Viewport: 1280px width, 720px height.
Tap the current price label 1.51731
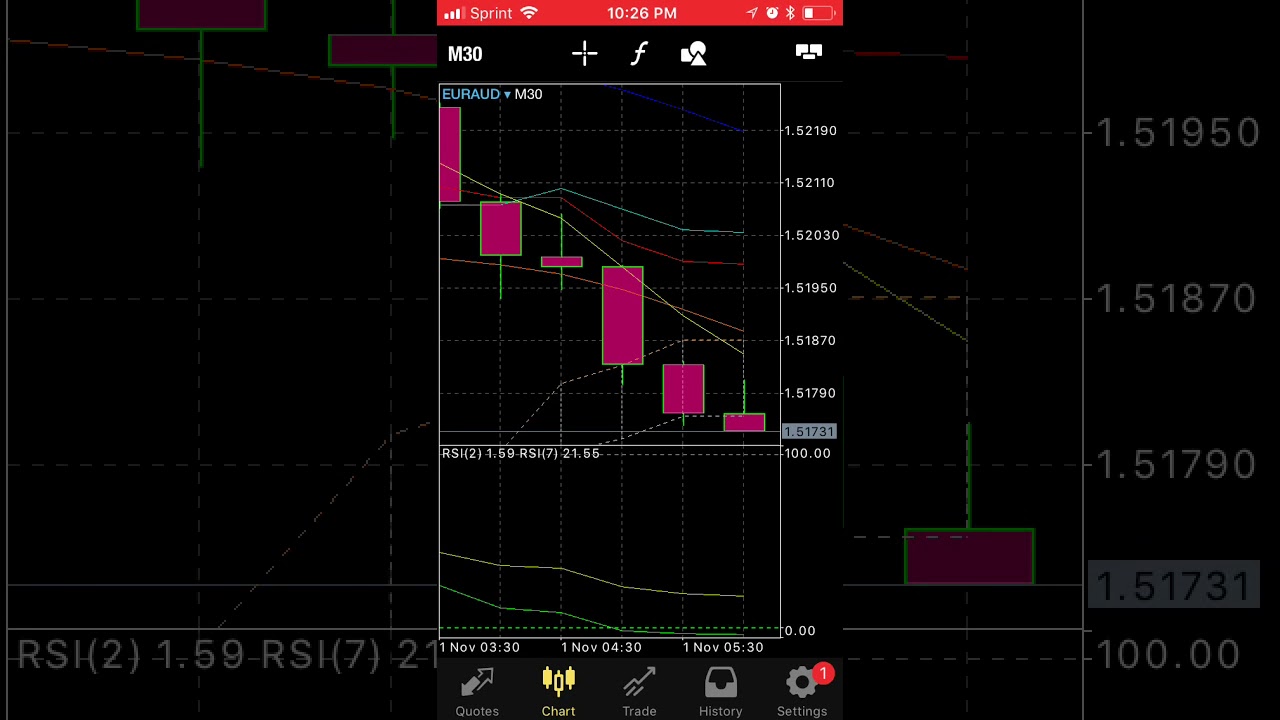coord(809,431)
